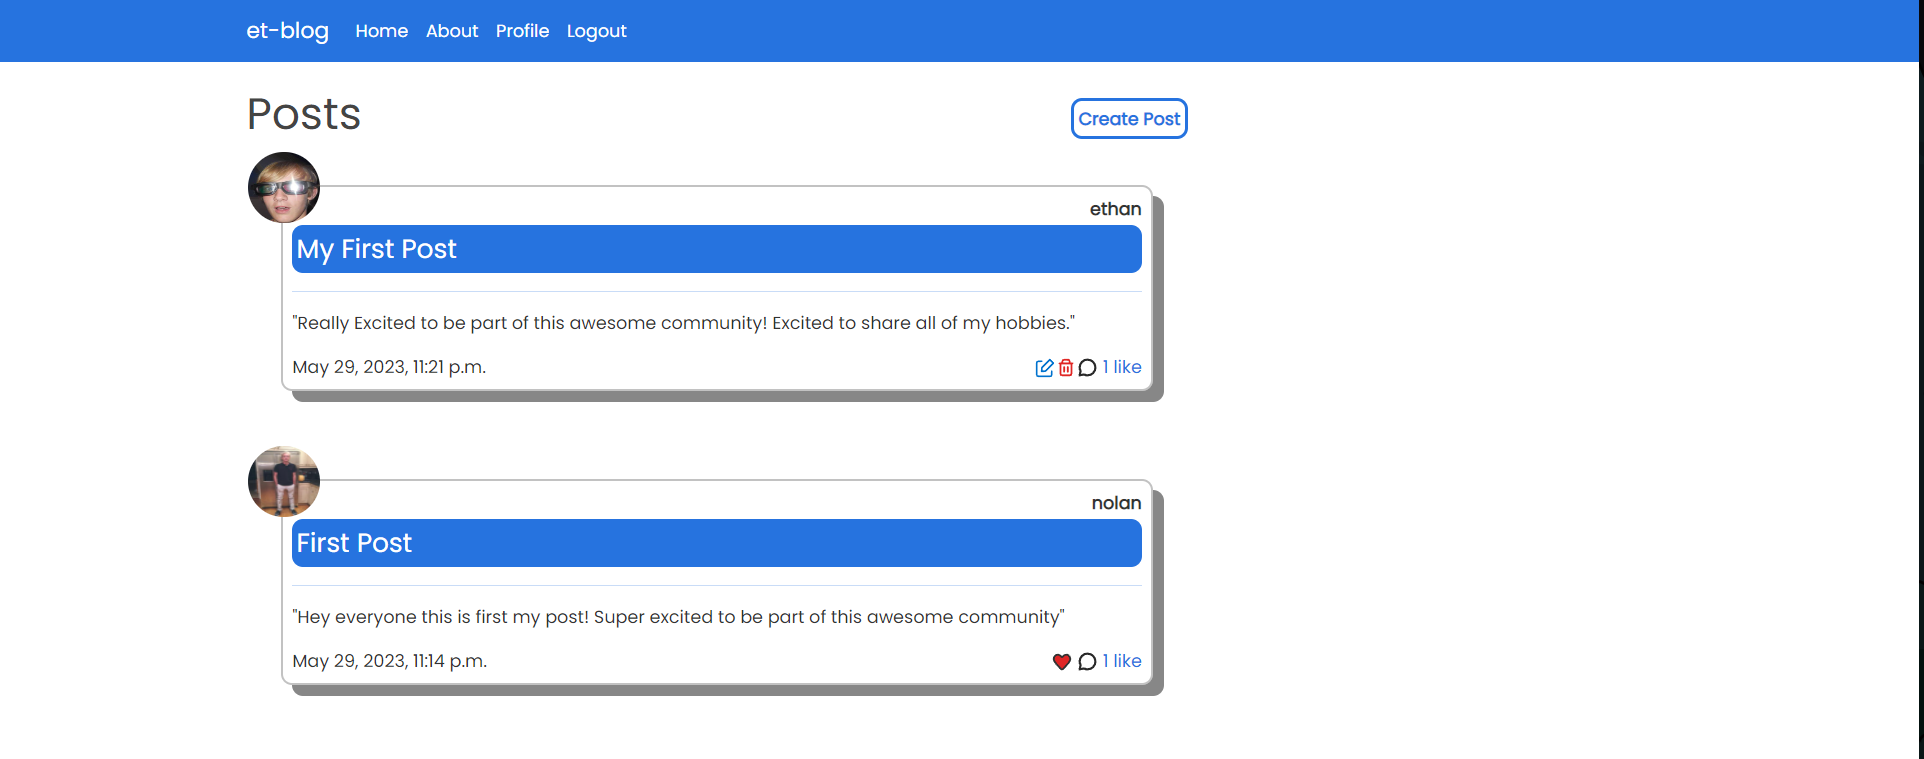Click the edit icon on ethan's post
This screenshot has width=1924, height=759.
(1044, 368)
